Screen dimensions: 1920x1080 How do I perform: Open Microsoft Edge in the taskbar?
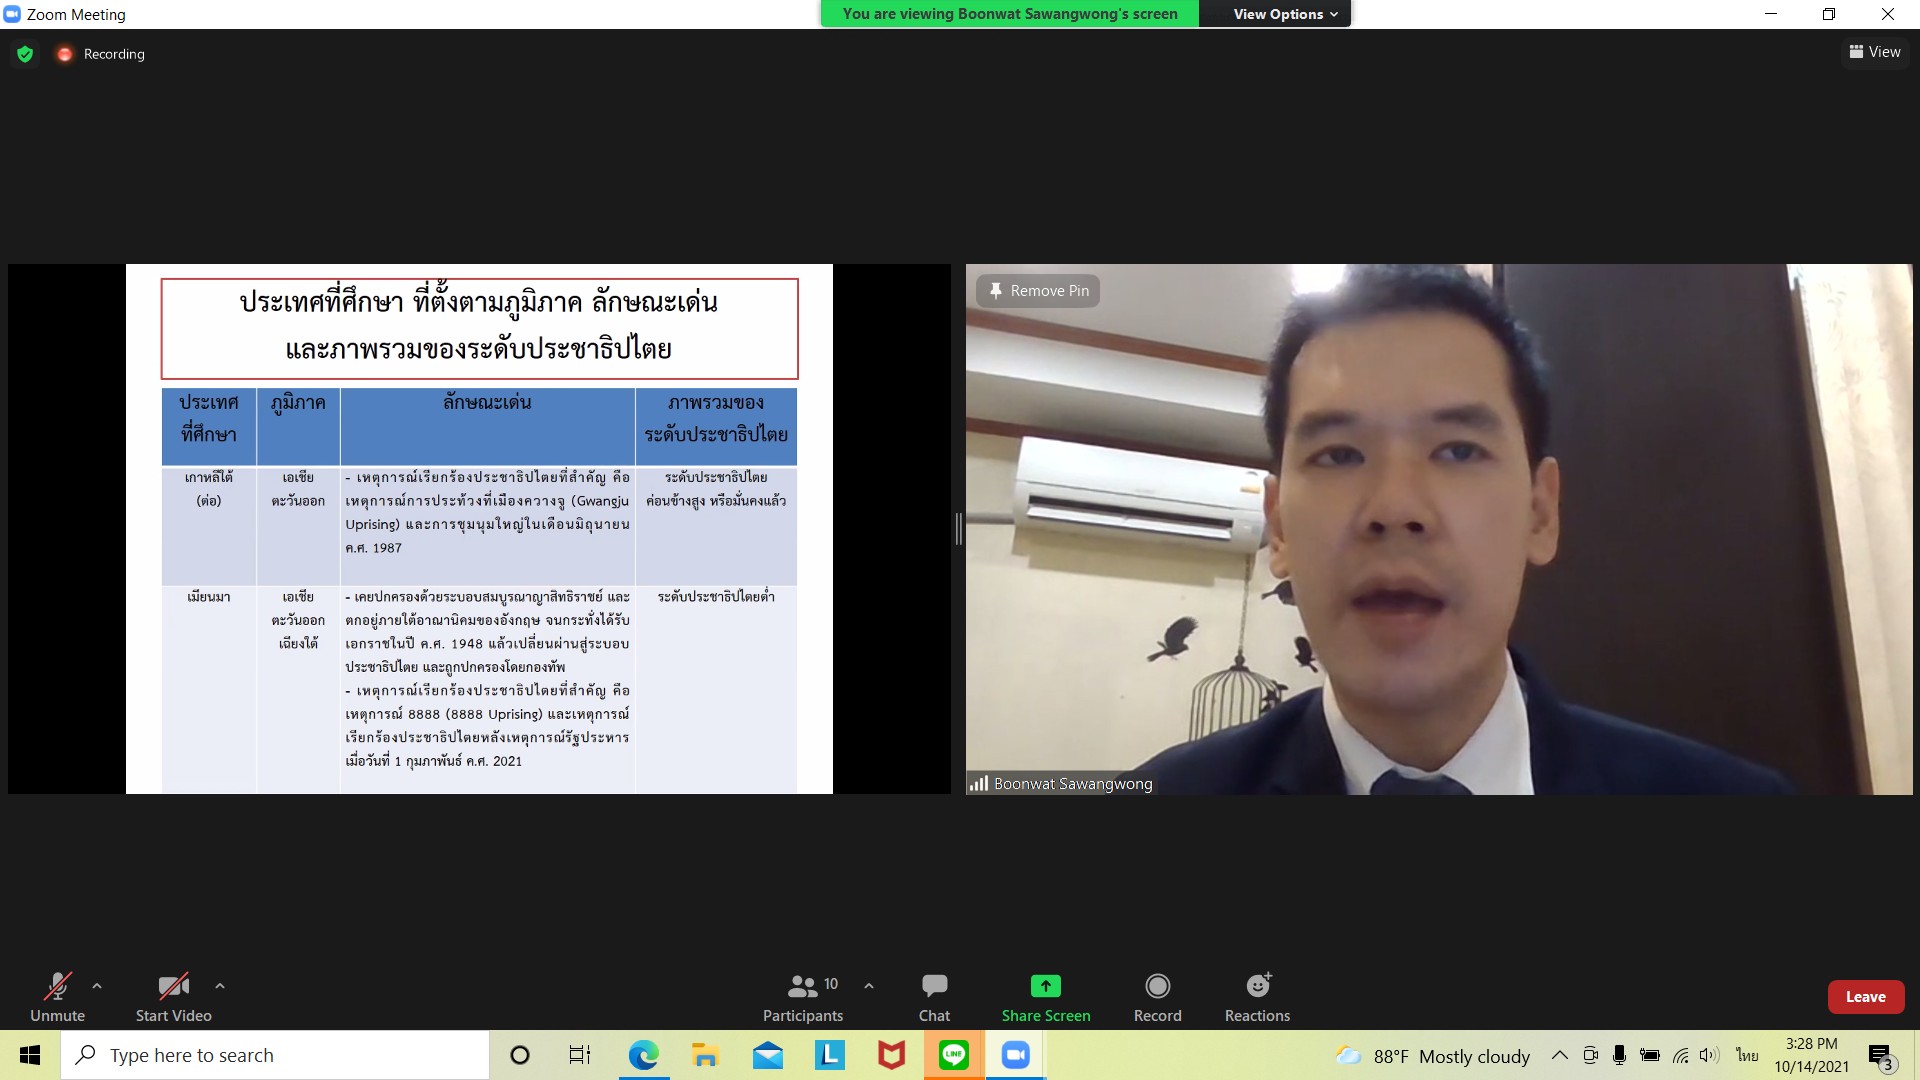click(x=643, y=1055)
